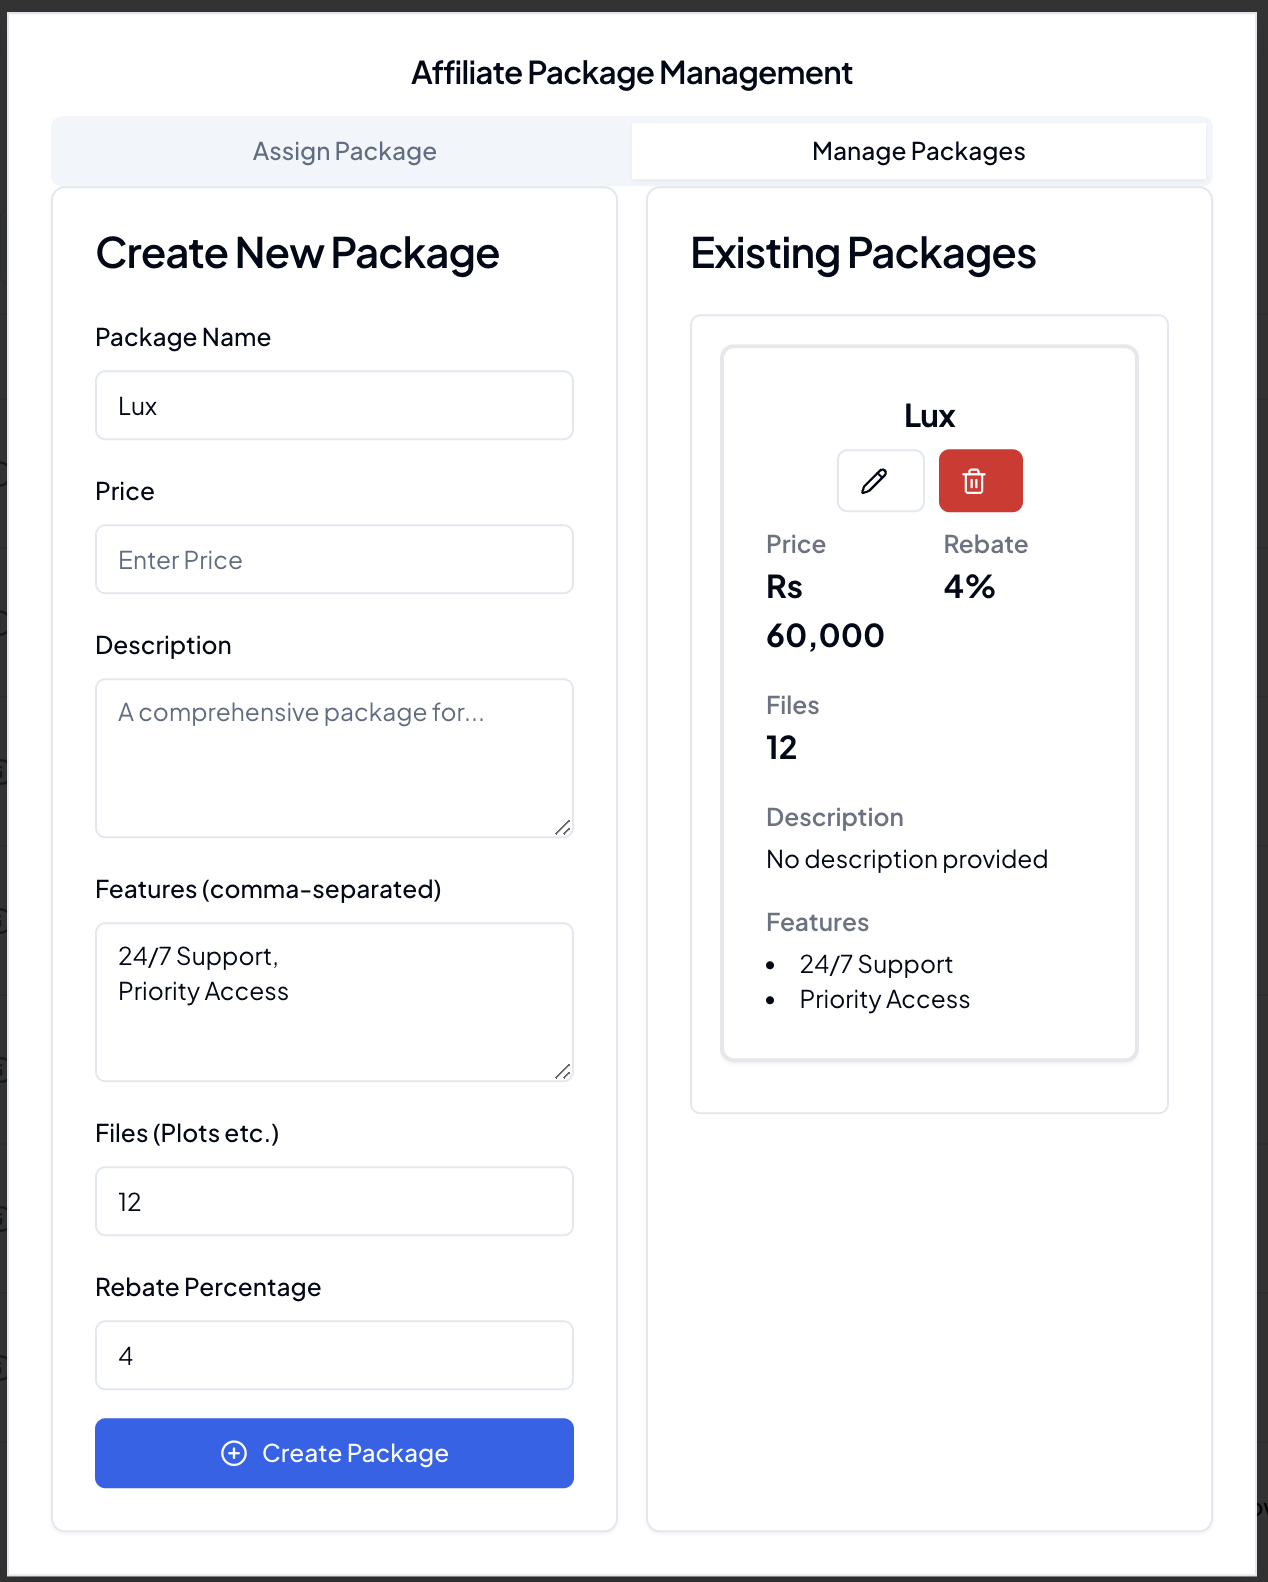Click the resize handle of the Description textarea

pos(564,828)
